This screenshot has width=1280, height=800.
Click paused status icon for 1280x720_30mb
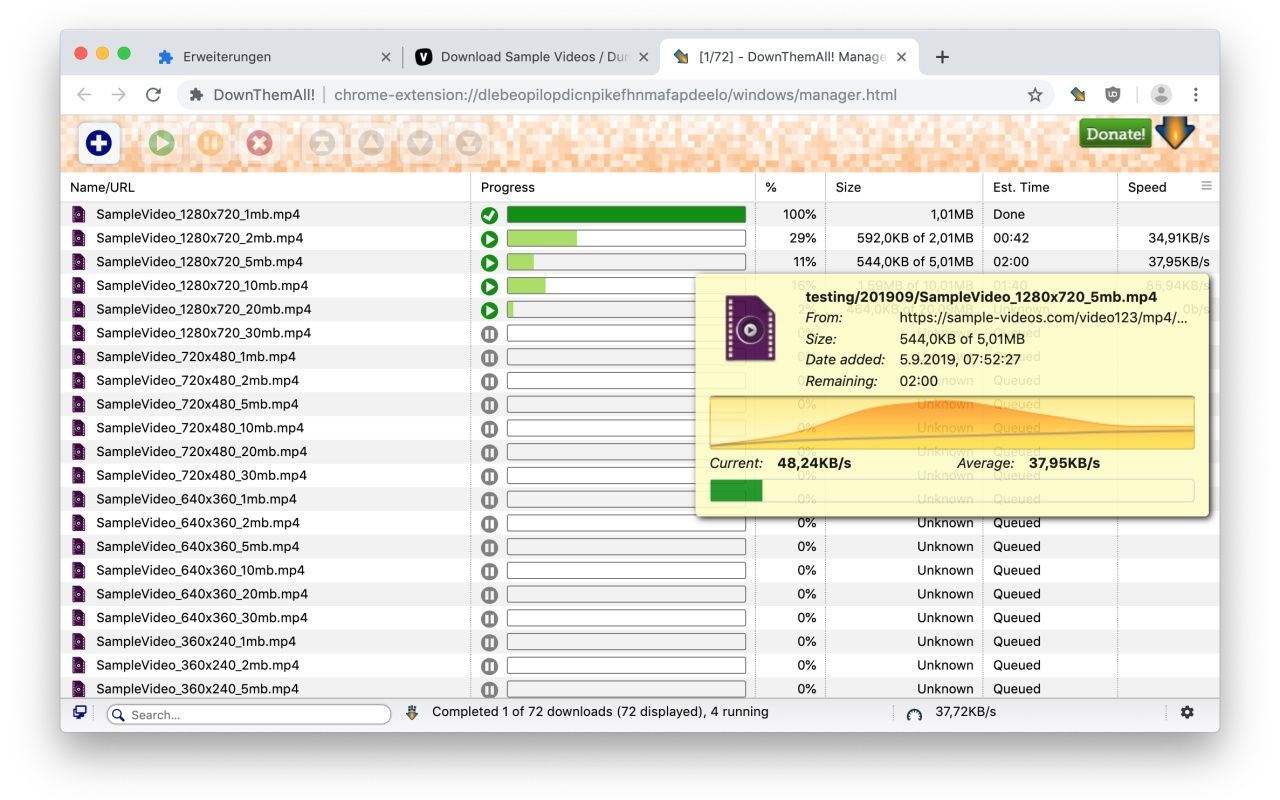click(x=489, y=334)
